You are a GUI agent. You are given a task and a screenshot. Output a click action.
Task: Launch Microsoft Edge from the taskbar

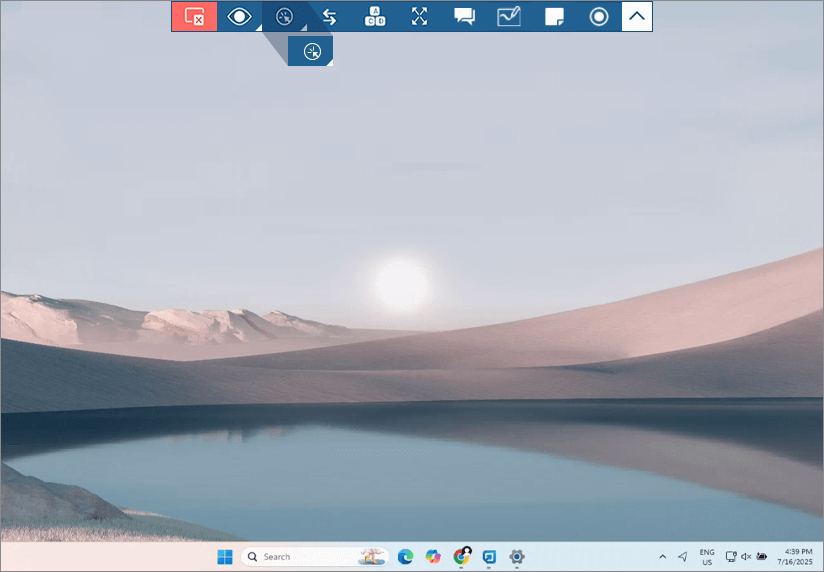point(405,557)
